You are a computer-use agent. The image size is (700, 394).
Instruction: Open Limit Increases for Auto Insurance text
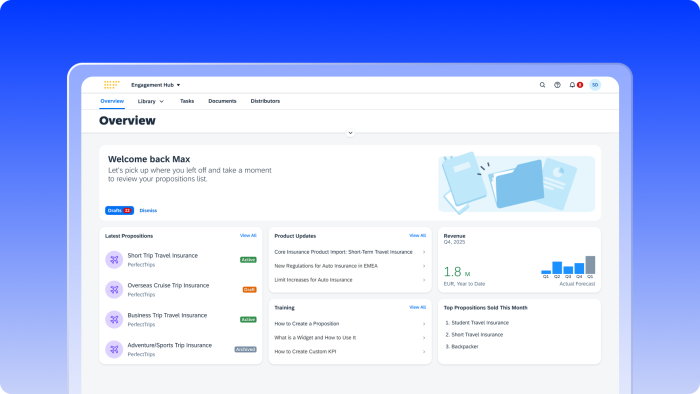pyautogui.click(x=313, y=280)
